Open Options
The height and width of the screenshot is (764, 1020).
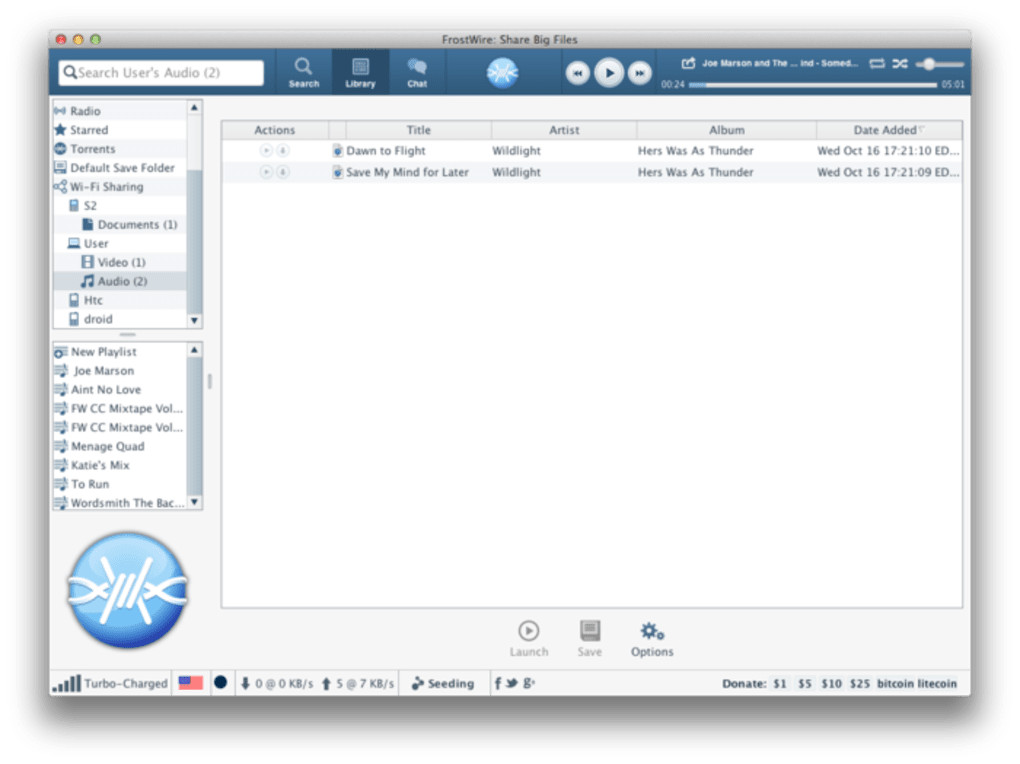[652, 638]
